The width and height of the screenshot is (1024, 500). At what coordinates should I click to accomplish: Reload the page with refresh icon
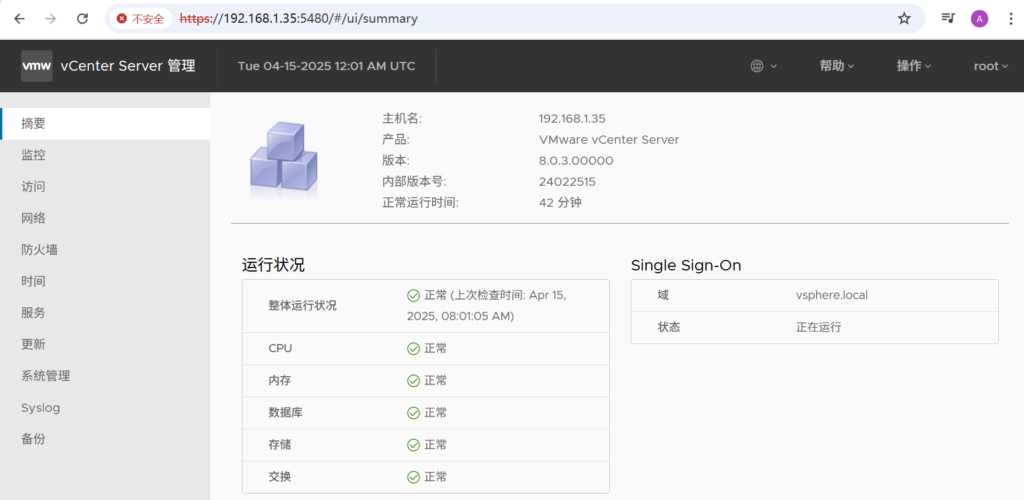tap(82, 19)
